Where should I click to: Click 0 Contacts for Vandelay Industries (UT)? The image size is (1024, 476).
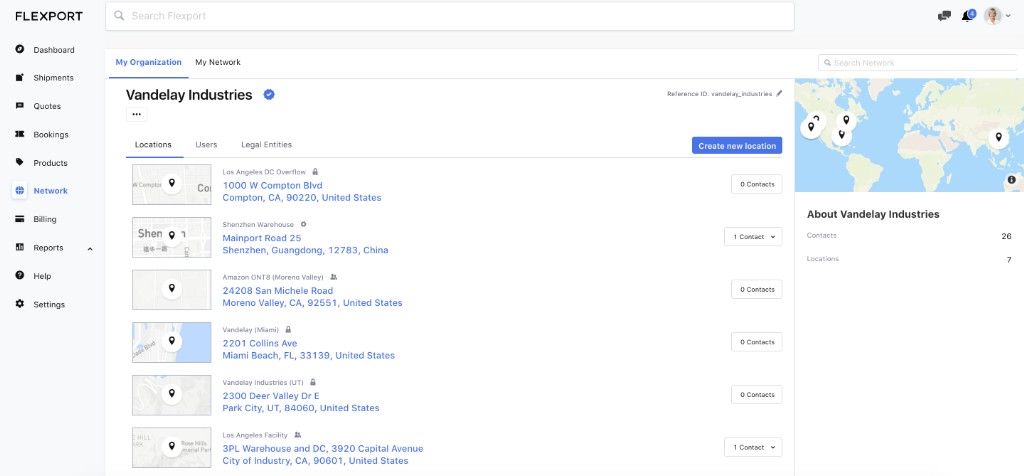pyautogui.click(x=756, y=394)
